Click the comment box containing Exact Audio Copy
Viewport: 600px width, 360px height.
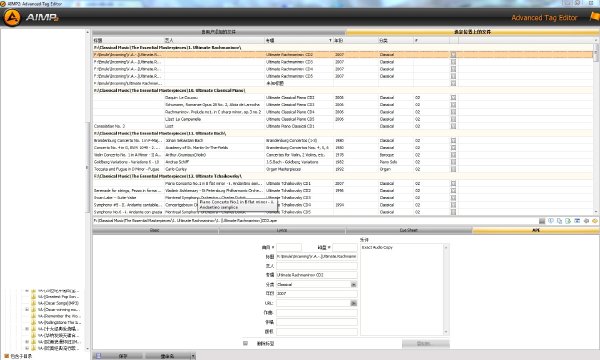click(x=402, y=290)
